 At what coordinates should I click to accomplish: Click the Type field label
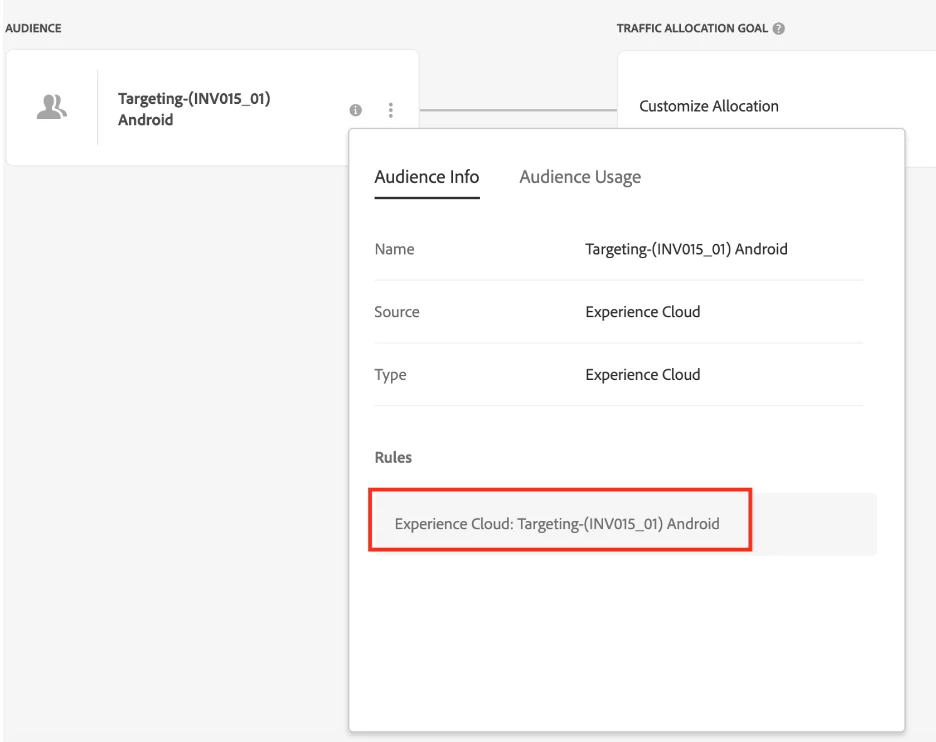(390, 375)
